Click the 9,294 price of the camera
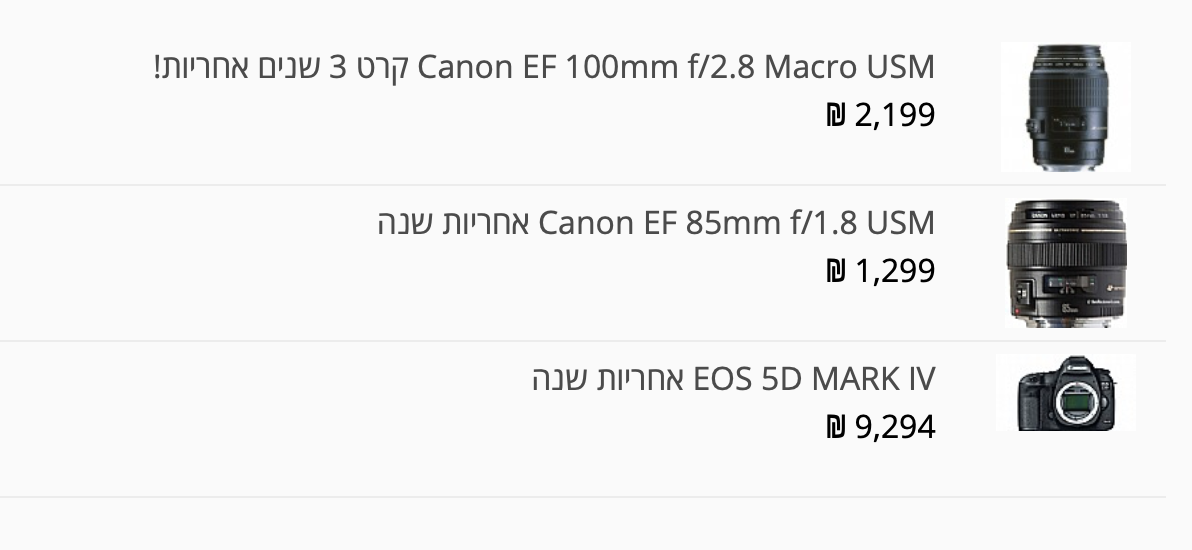 (894, 427)
